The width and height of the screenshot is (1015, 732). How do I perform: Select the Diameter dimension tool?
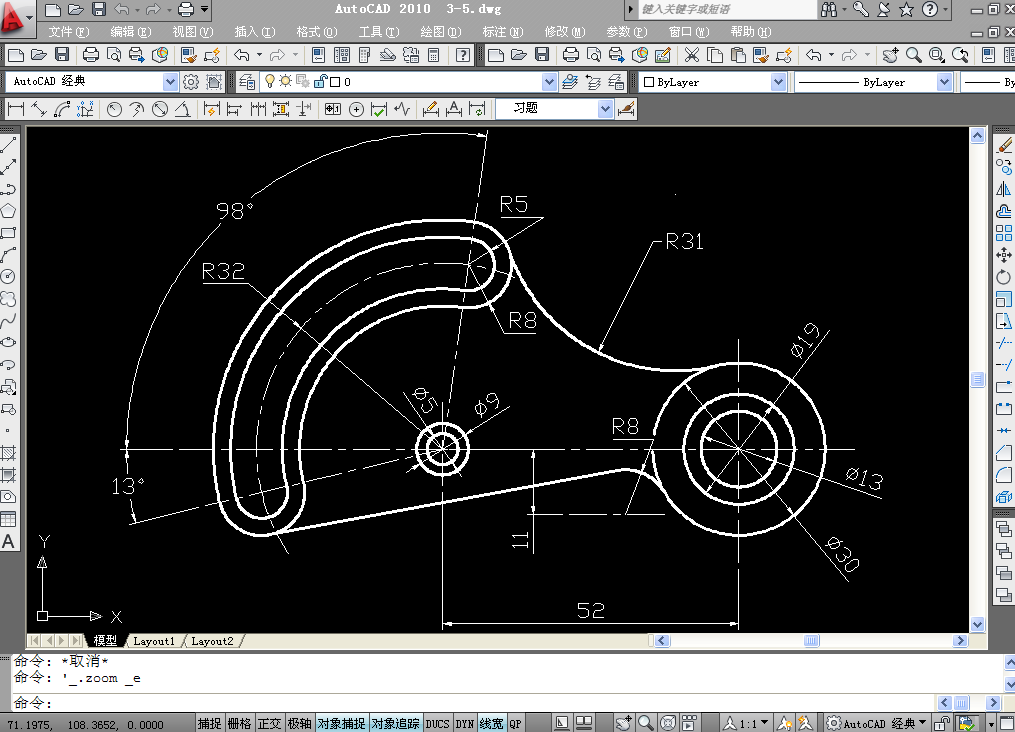[160, 109]
